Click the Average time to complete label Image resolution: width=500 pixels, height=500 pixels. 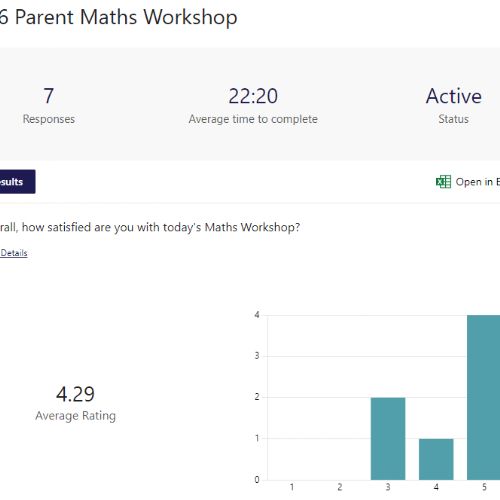(x=253, y=119)
